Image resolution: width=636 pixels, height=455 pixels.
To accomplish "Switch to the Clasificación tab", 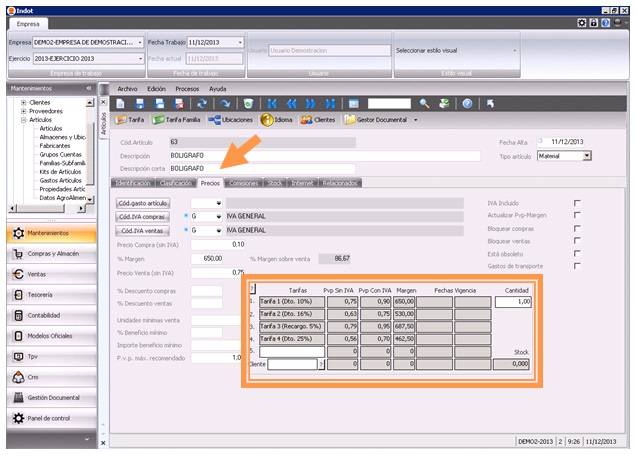I will point(176,183).
